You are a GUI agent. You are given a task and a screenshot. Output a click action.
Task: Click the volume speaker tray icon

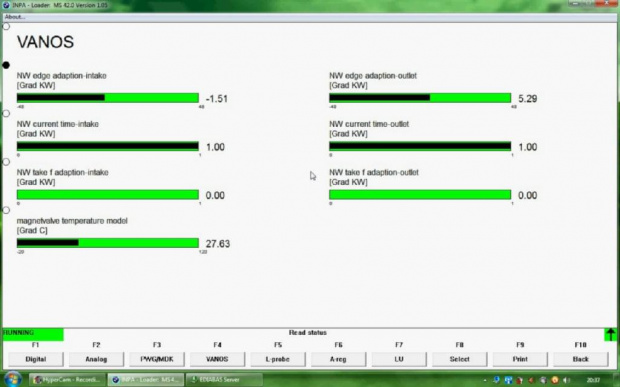click(x=566, y=380)
